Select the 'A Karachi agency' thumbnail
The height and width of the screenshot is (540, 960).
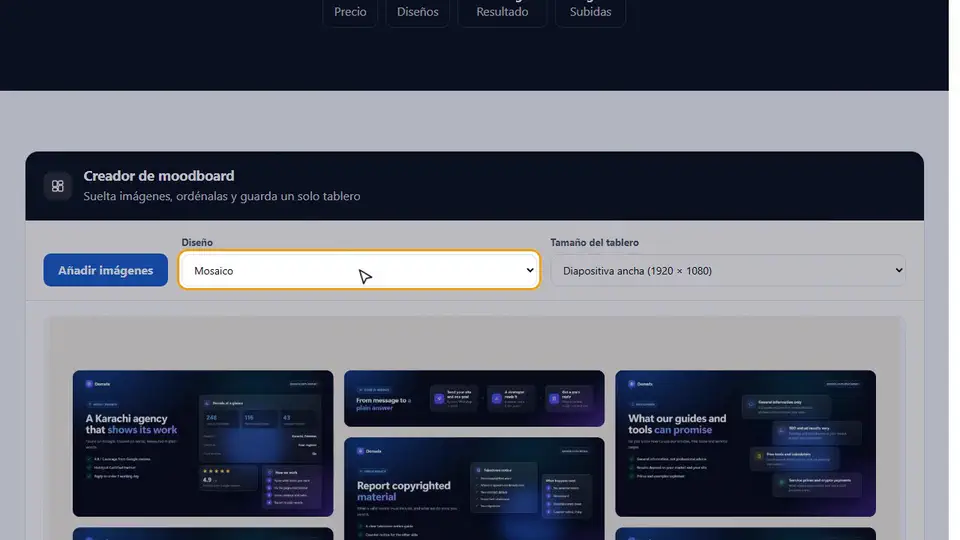[203, 443]
